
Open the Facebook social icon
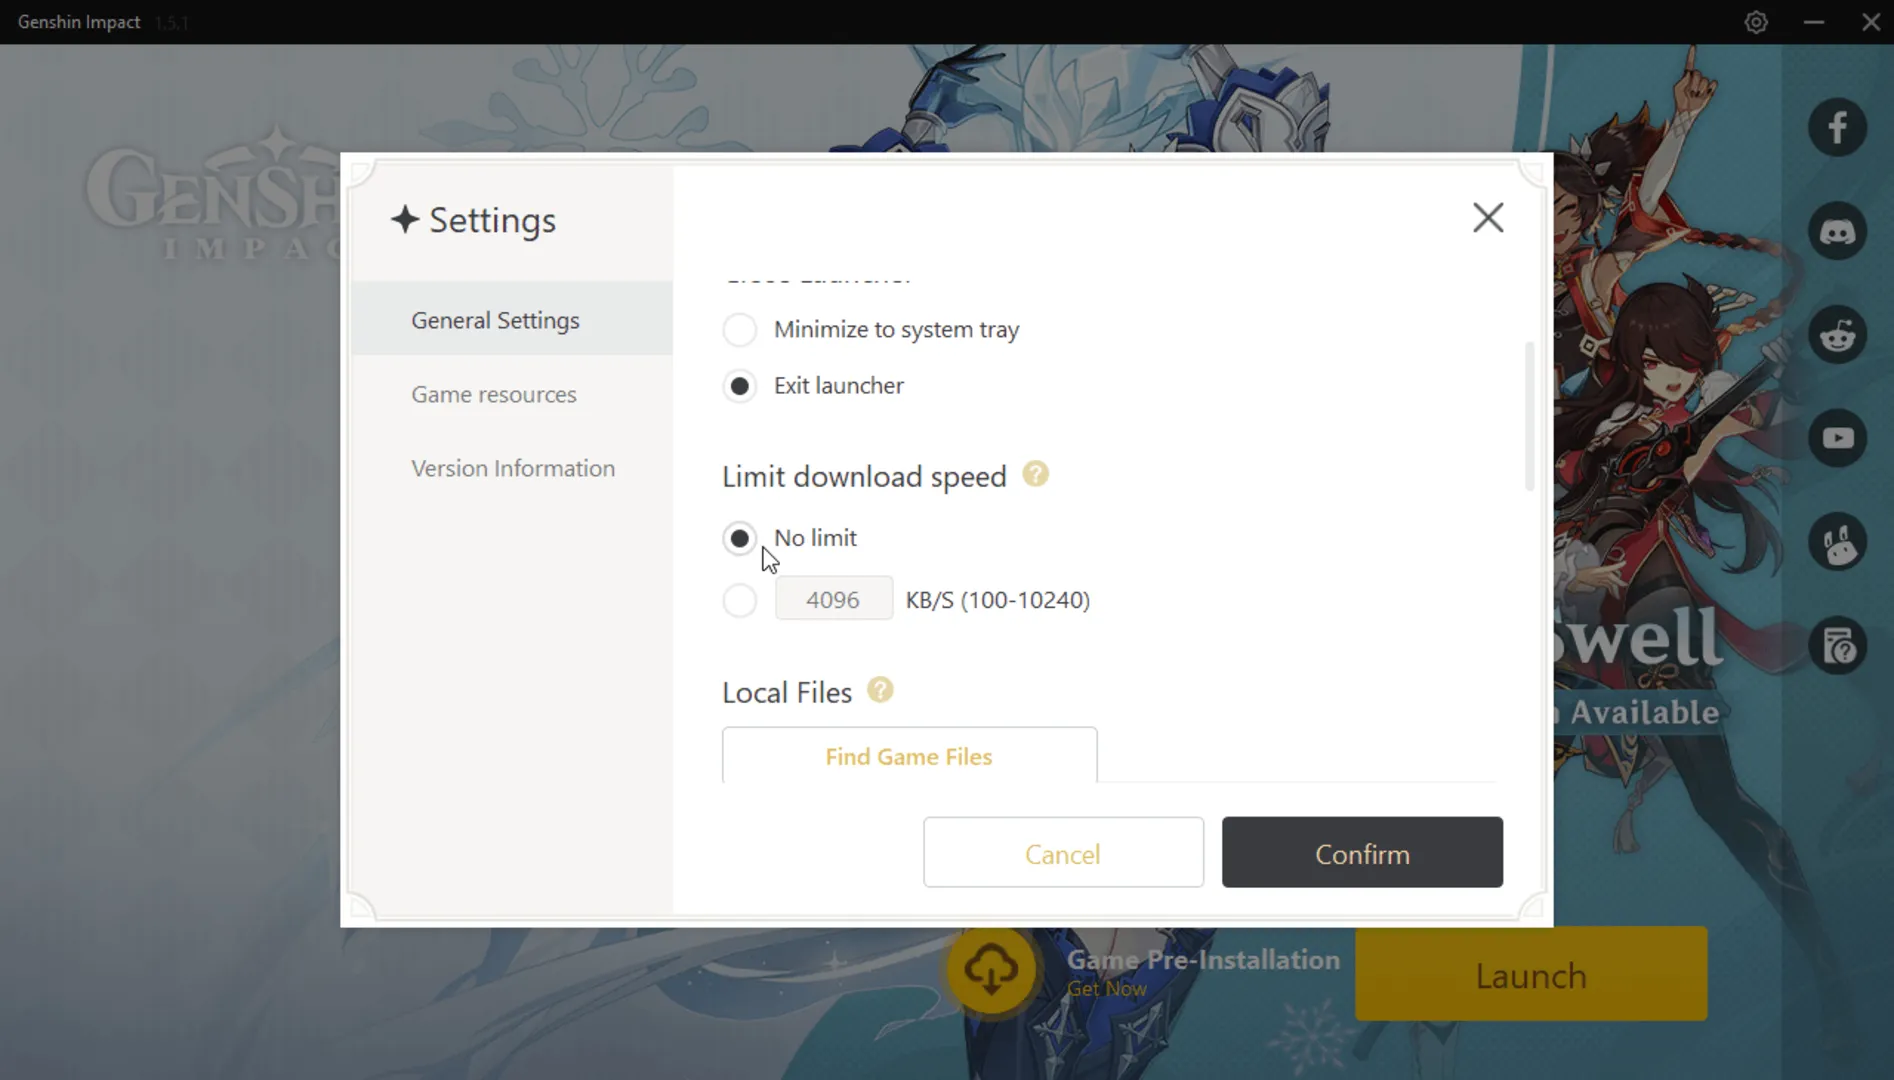[1837, 127]
